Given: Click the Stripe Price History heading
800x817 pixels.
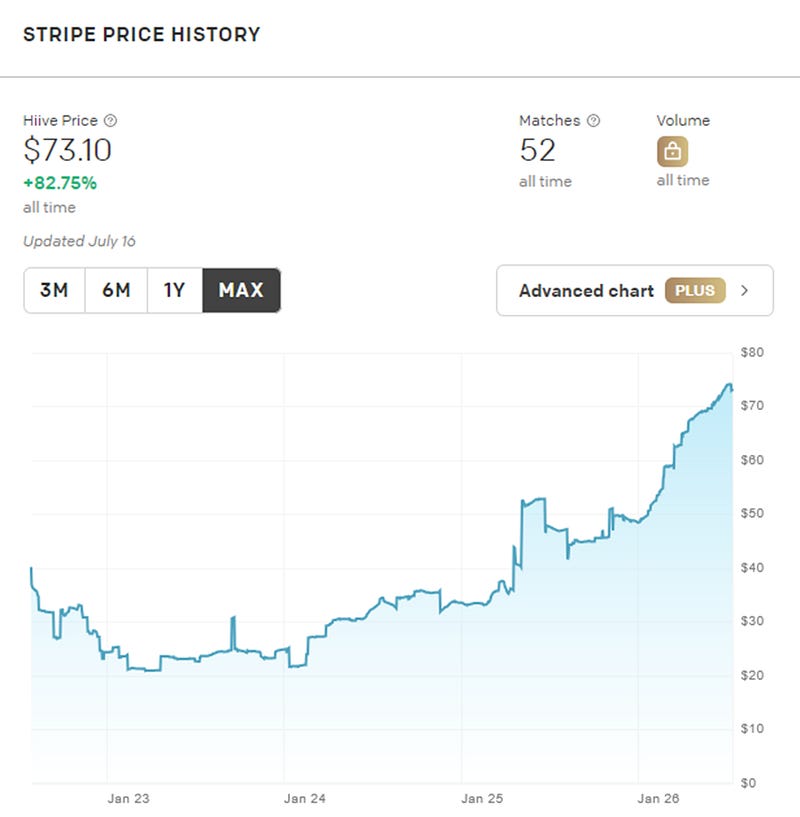Looking at the screenshot, I should pyautogui.click(x=142, y=34).
